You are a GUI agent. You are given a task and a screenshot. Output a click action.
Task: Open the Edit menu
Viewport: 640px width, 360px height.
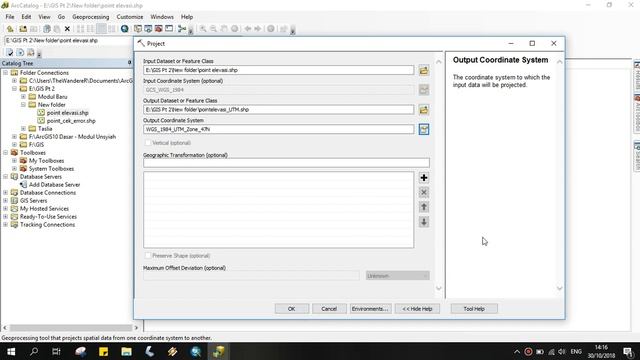click(26, 17)
